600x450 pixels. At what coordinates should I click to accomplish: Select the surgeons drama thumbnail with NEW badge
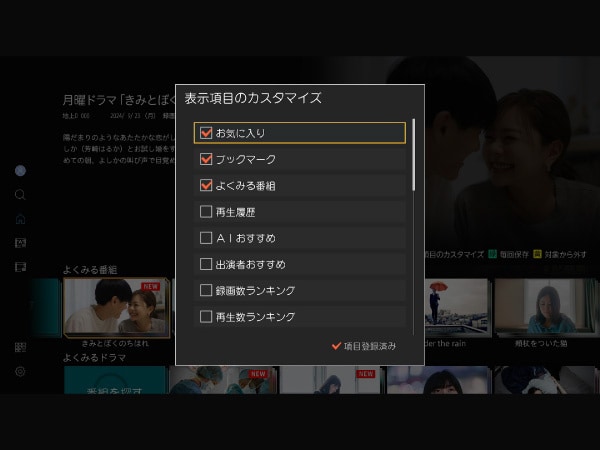pyautogui.click(x=223, y=380)
